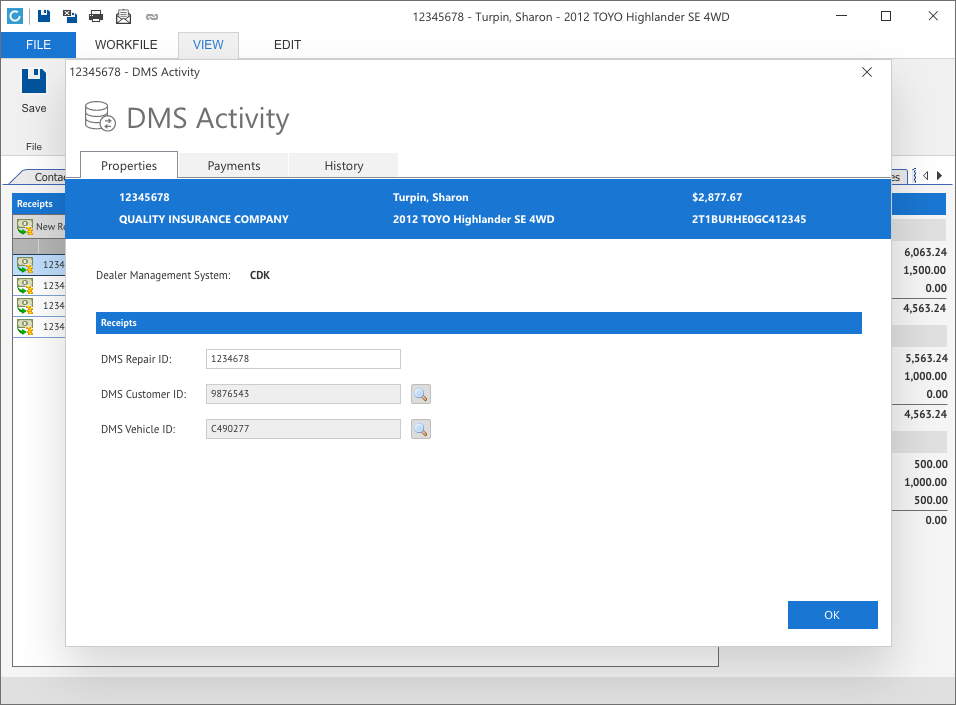
Task: Select the Properties tab in DMS Activity
Action: [129, 165]
